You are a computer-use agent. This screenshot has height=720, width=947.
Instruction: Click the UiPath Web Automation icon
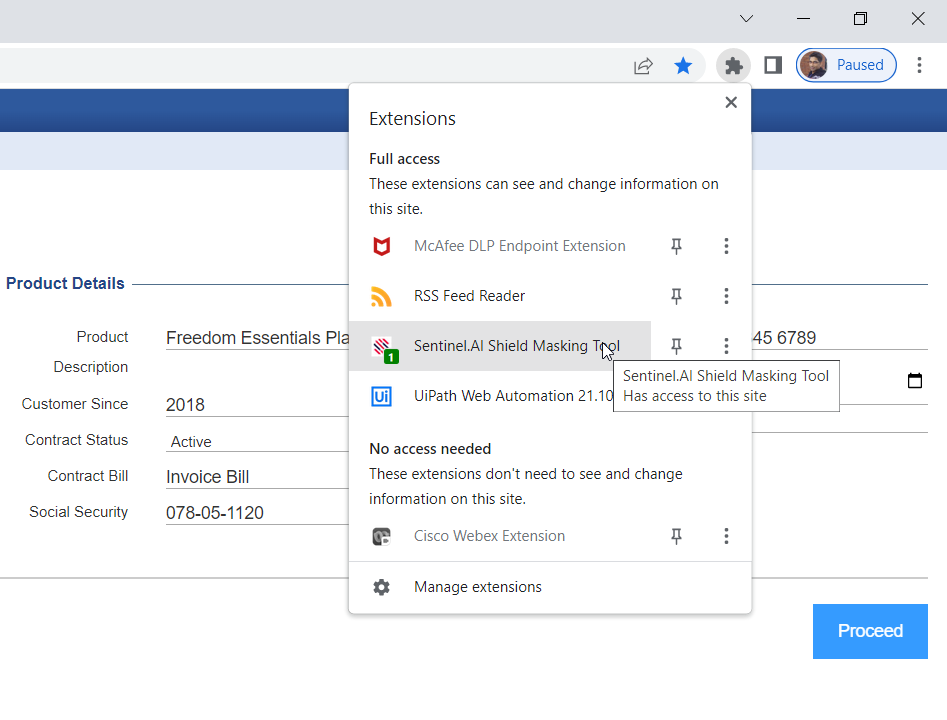point(381,396)
